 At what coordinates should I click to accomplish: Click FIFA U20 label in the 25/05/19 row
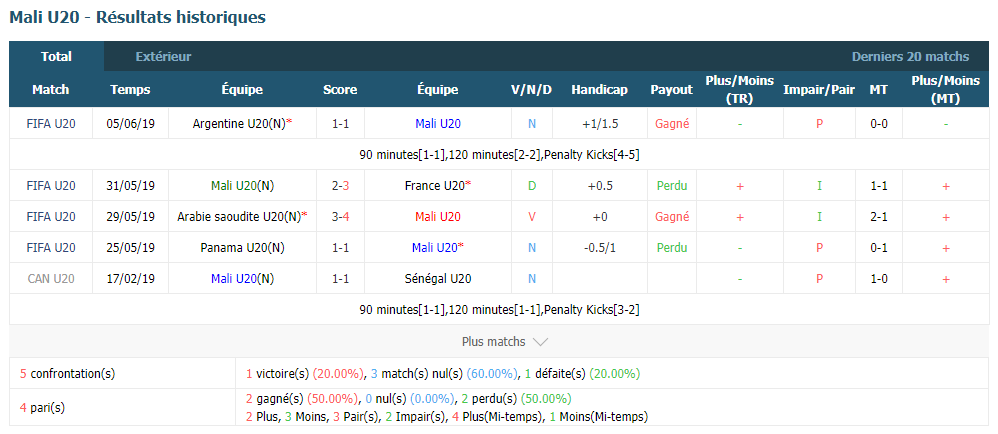(51, 248)
